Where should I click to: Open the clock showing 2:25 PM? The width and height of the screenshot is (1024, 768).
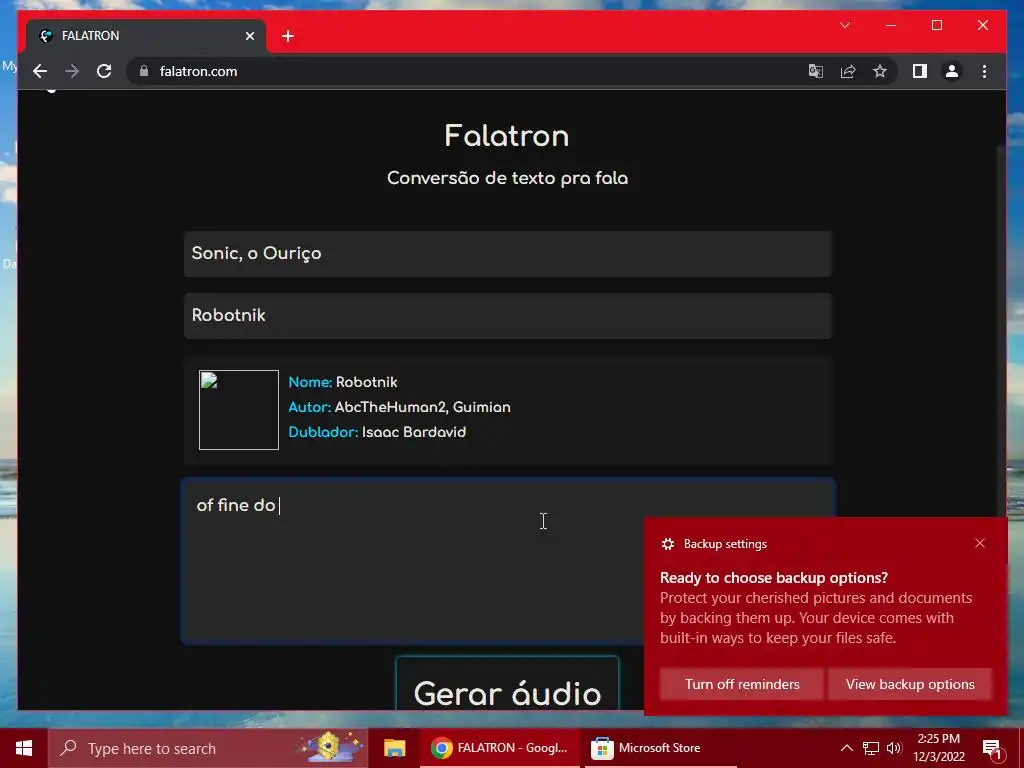point(938,748)
